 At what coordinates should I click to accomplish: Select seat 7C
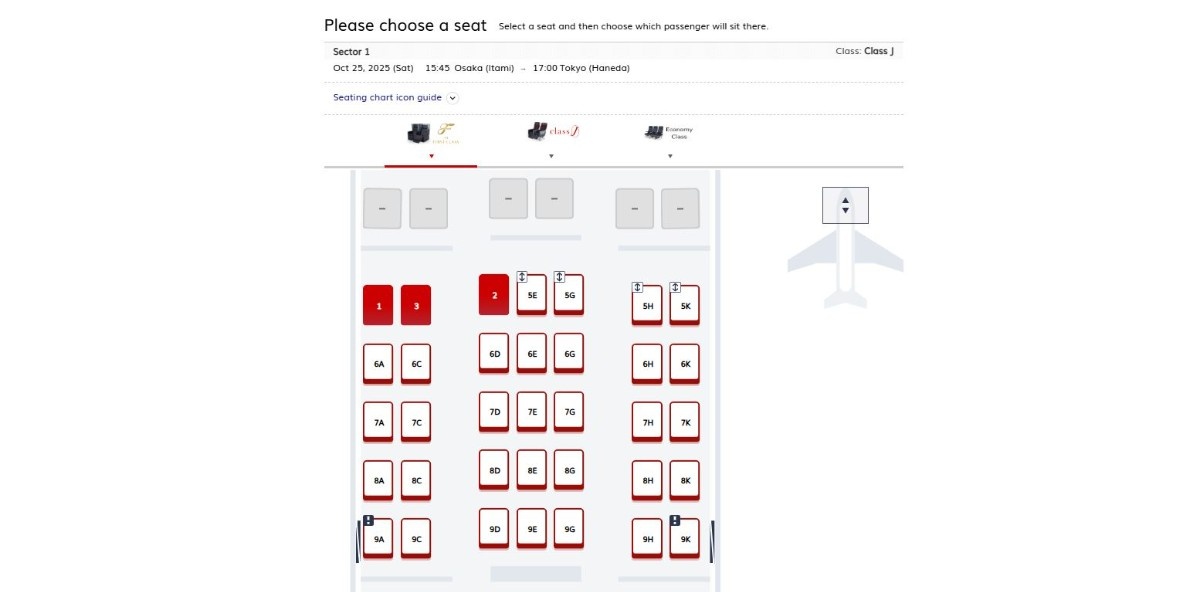tap(416, 421)
